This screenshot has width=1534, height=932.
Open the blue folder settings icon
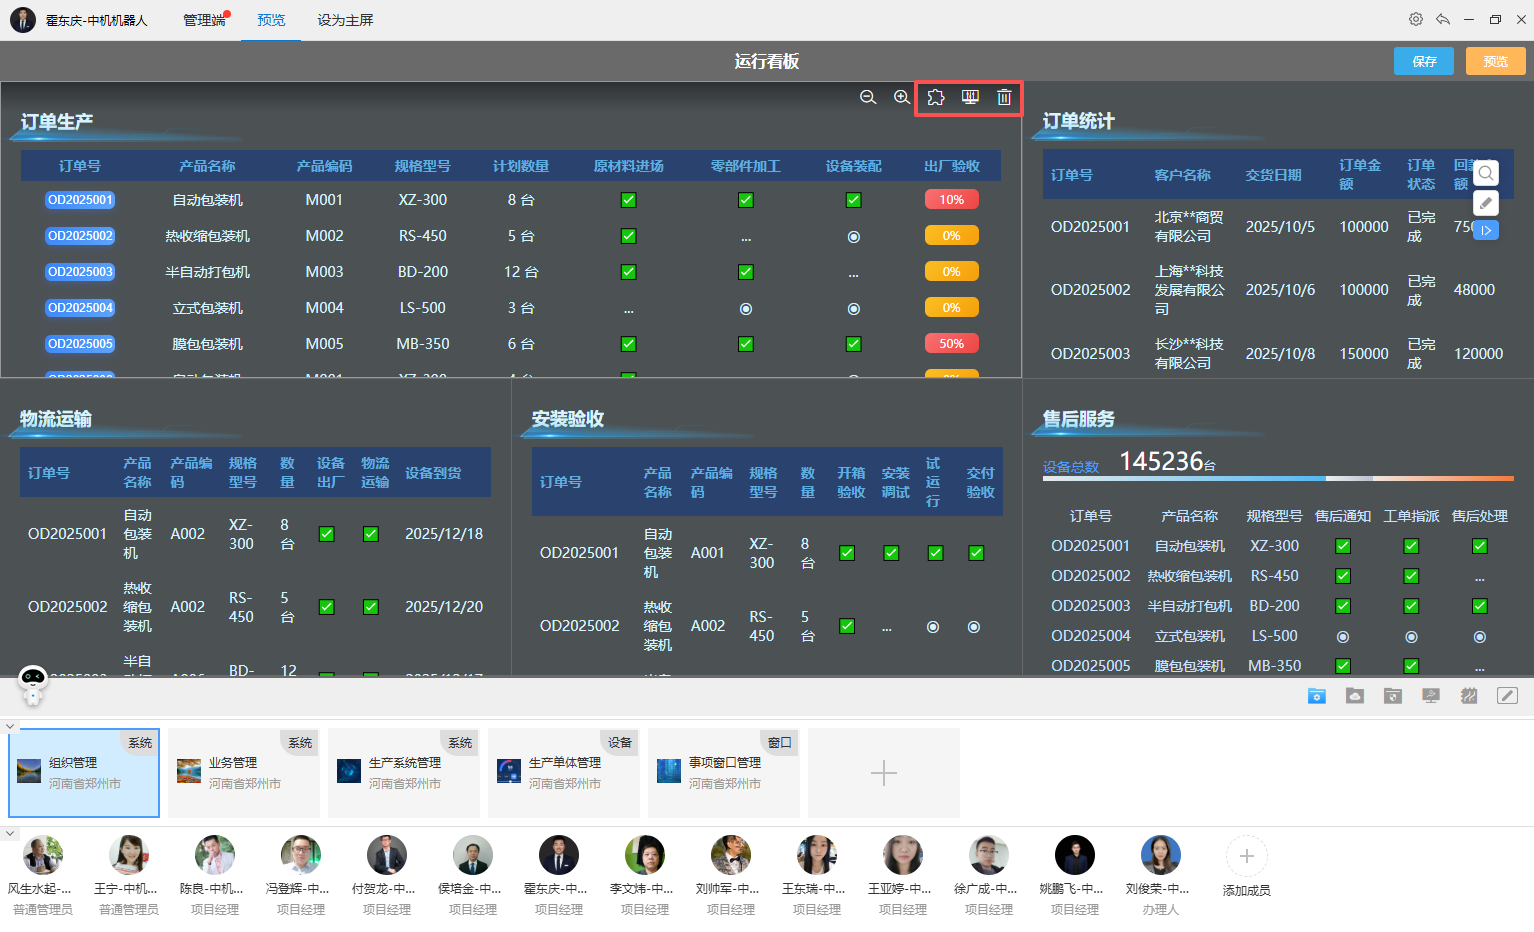coord(1317,696)
